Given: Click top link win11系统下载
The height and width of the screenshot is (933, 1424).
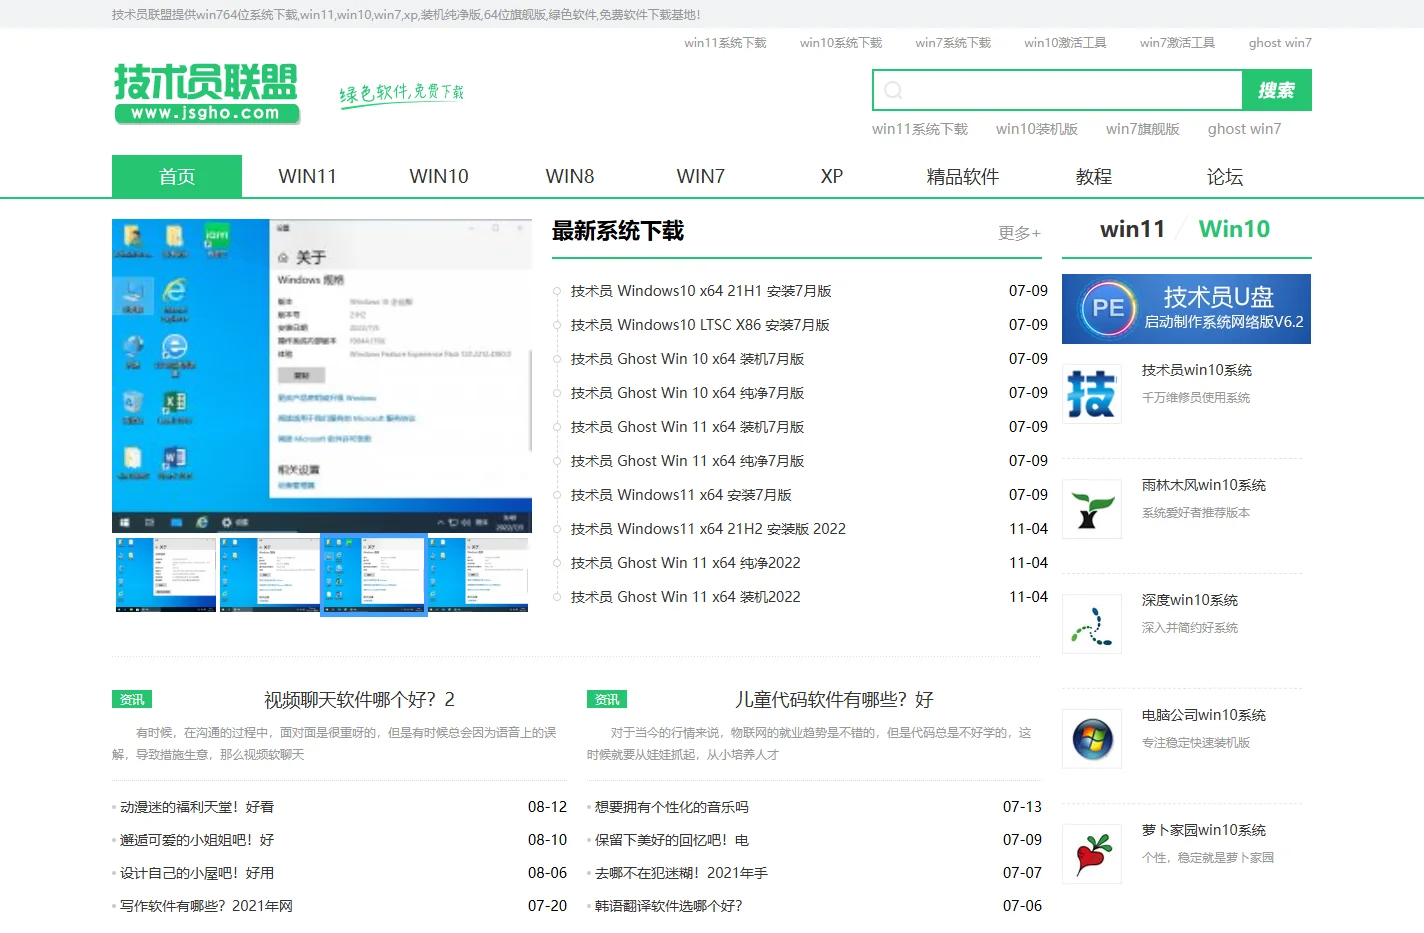Looking at the screenshot, I should pos(725,43).
